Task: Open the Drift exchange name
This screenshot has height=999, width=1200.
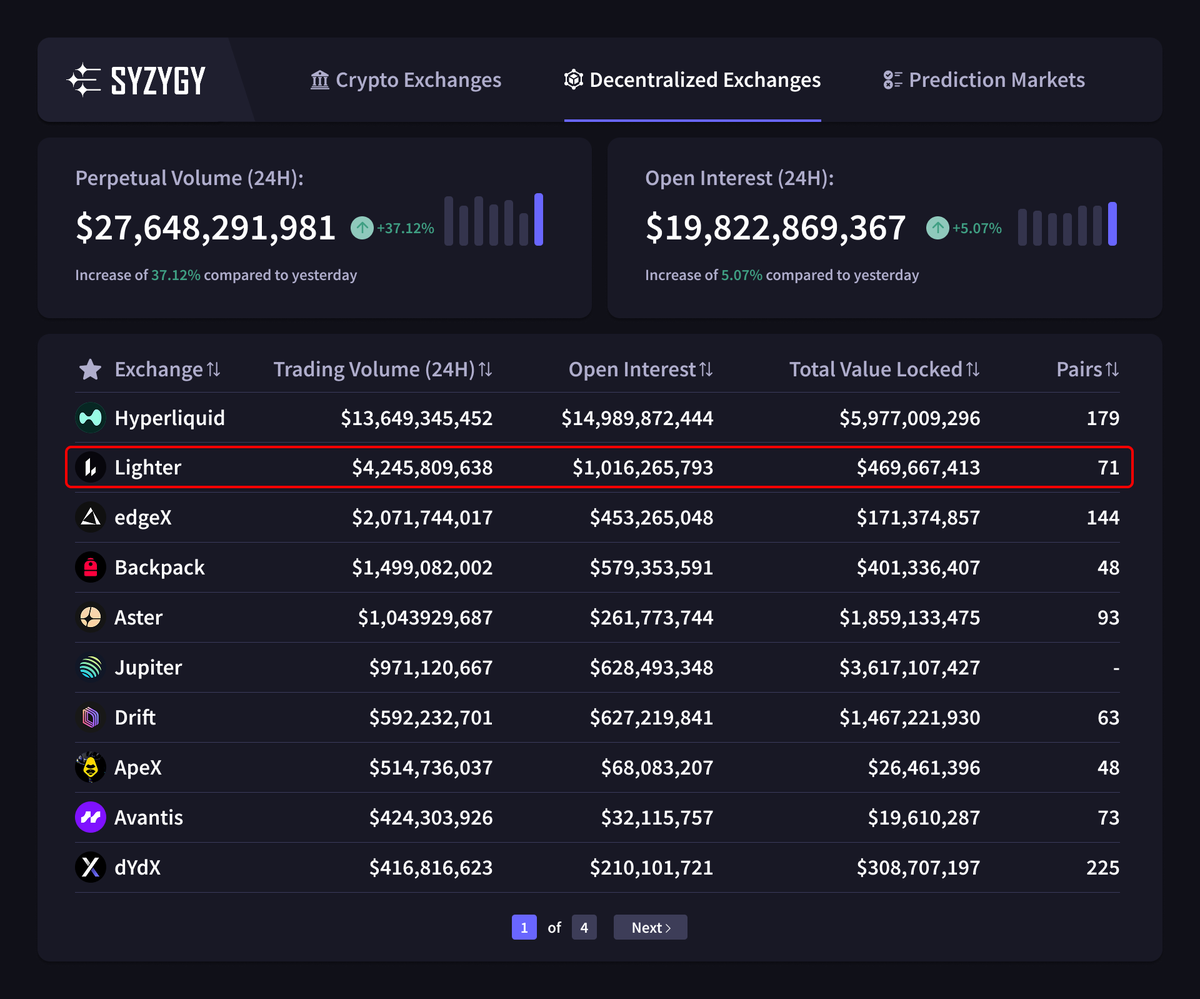Action: (x=135, y=717)
